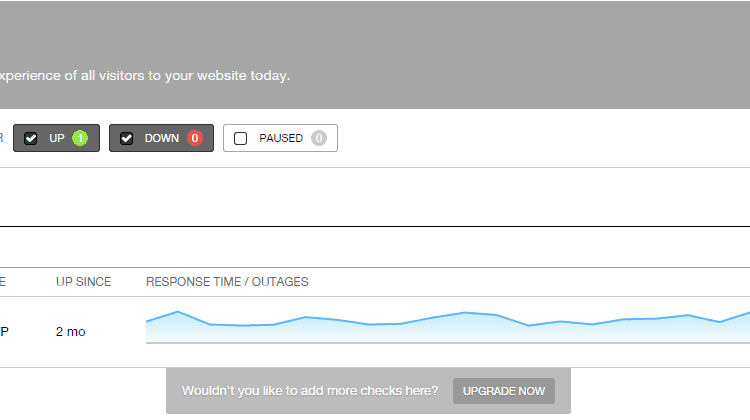This screenshot has height=420, width=750.
Task: Enable the PAUSED filter checkbox
Action: click(240, 138)
